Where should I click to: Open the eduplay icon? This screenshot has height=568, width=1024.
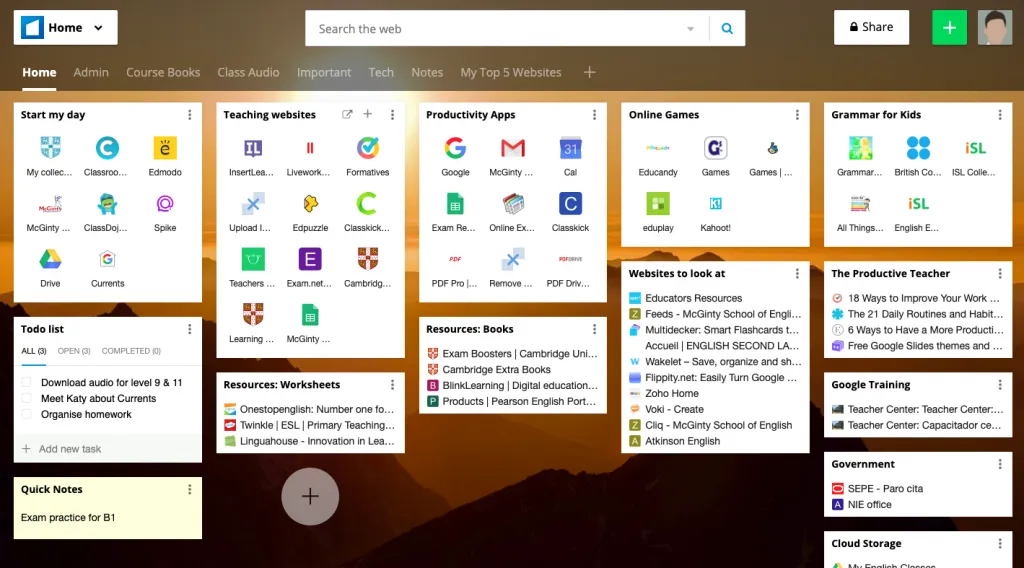tap(658, 204)
